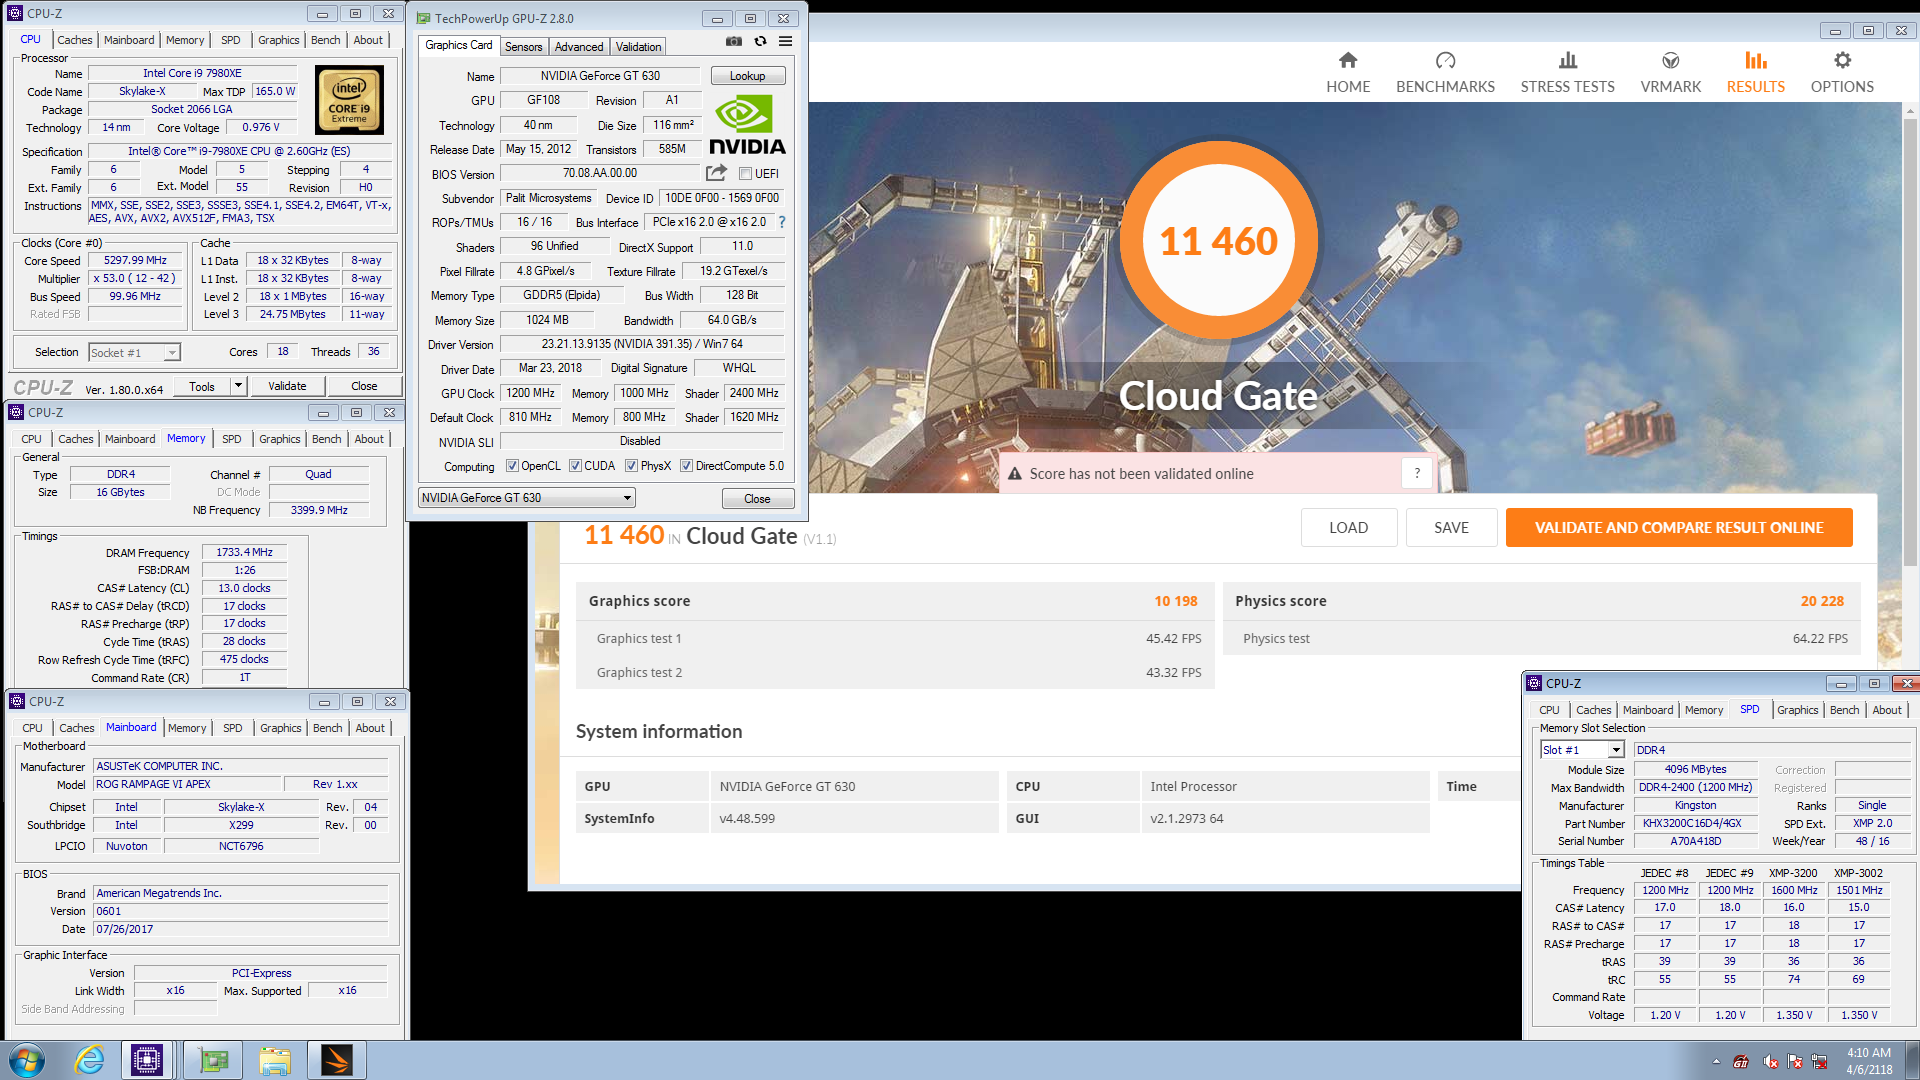Open File Explorer folder in taskbar
Image resolution: width=1920 pixels, height=1080 pixels.
click(274, 1060)
